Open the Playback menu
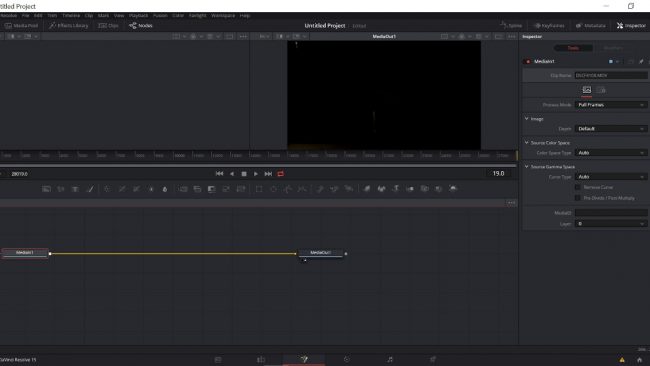650x366 pixels. [138, 15]
